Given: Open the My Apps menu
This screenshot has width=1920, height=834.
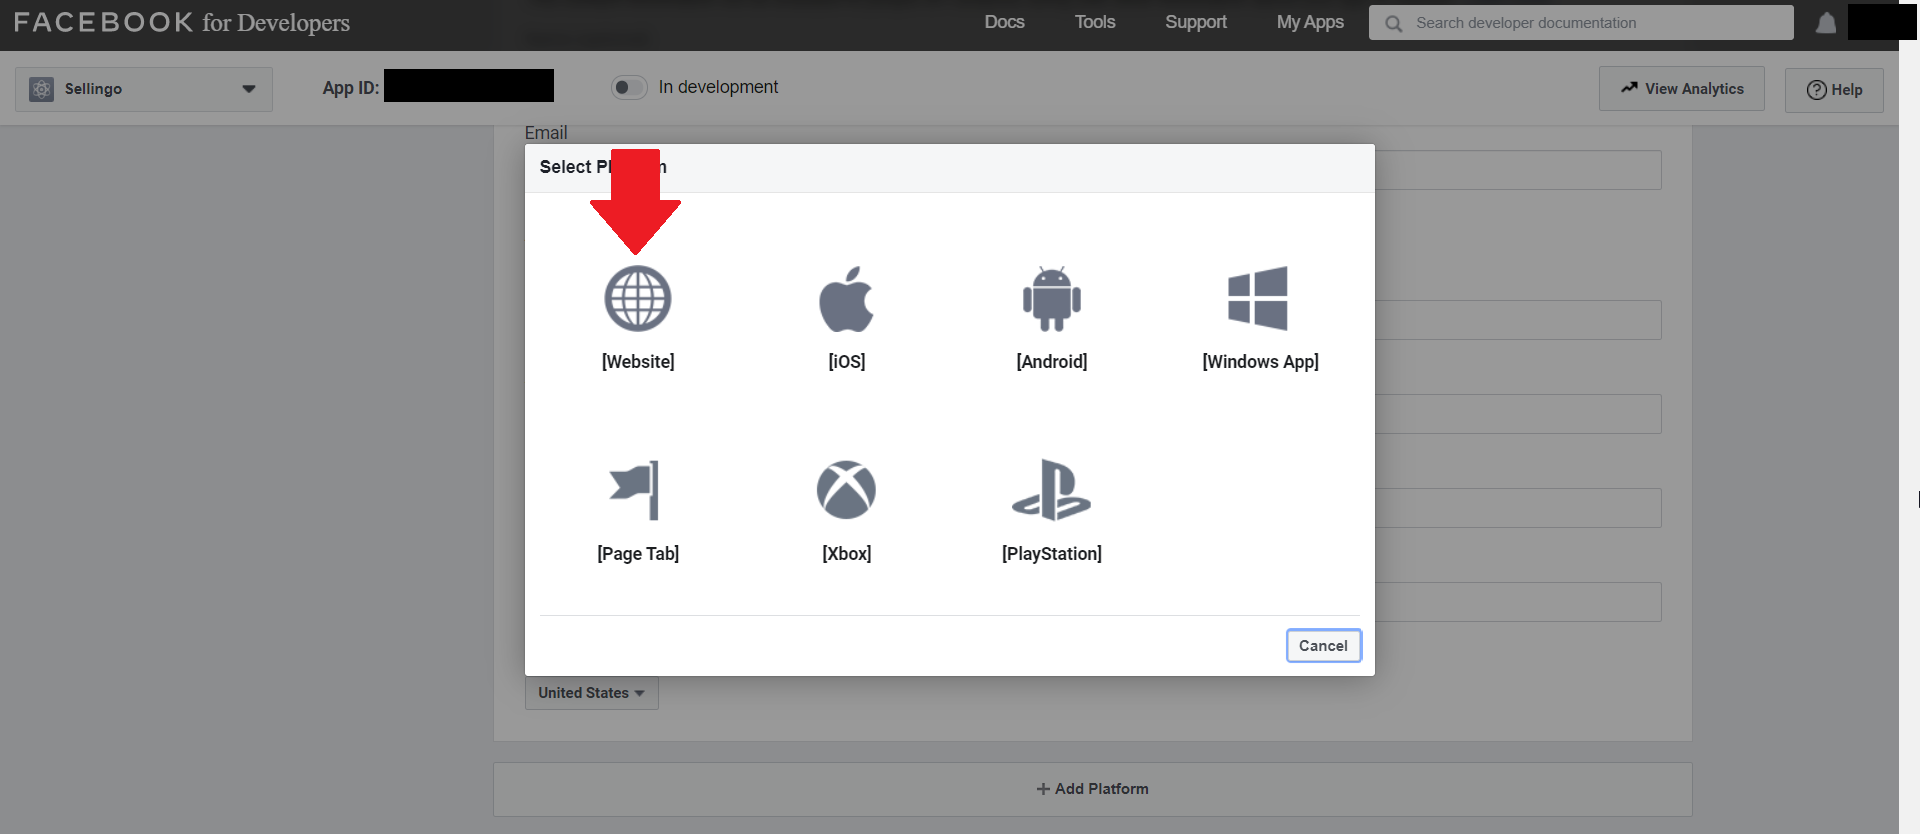Looking at the screenshot, I should [1310, 22].
